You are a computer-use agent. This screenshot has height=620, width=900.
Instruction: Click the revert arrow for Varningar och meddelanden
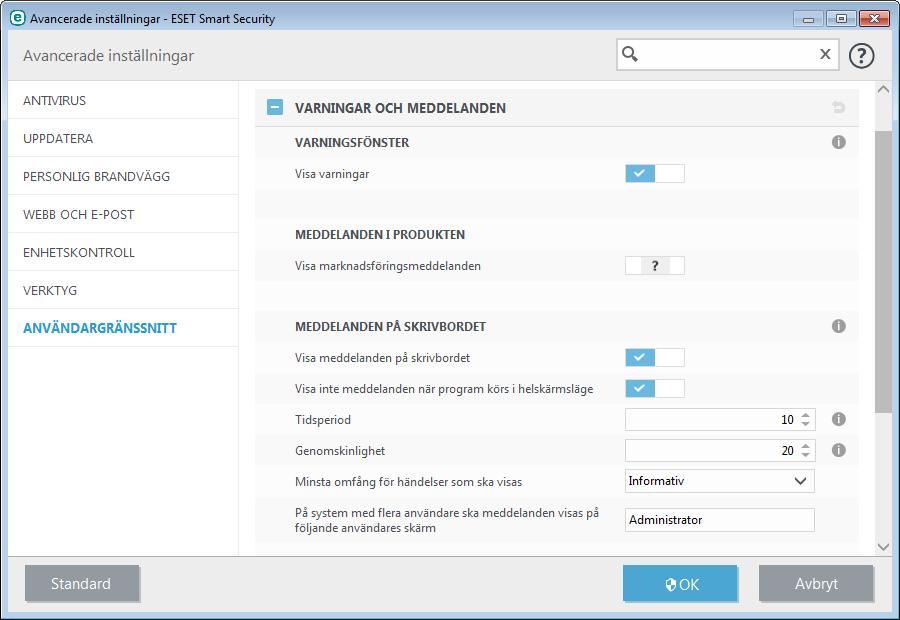(838, 107)
